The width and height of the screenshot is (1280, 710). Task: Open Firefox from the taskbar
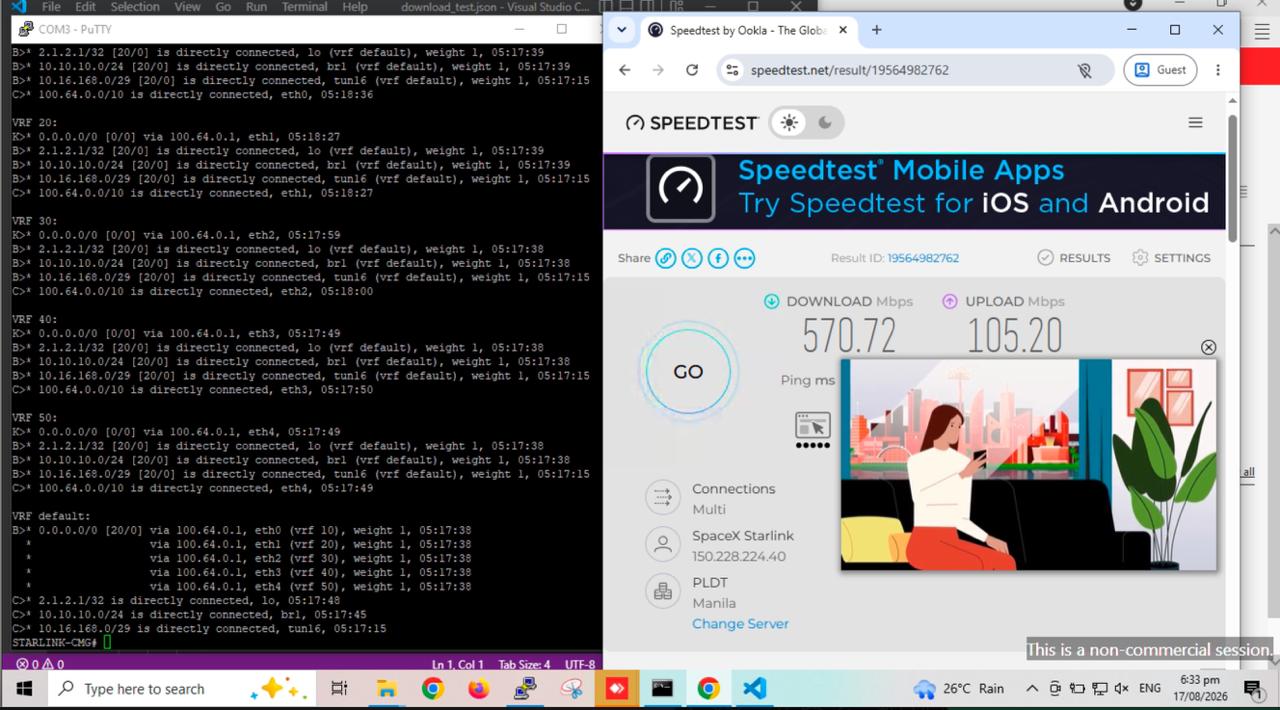478,689
